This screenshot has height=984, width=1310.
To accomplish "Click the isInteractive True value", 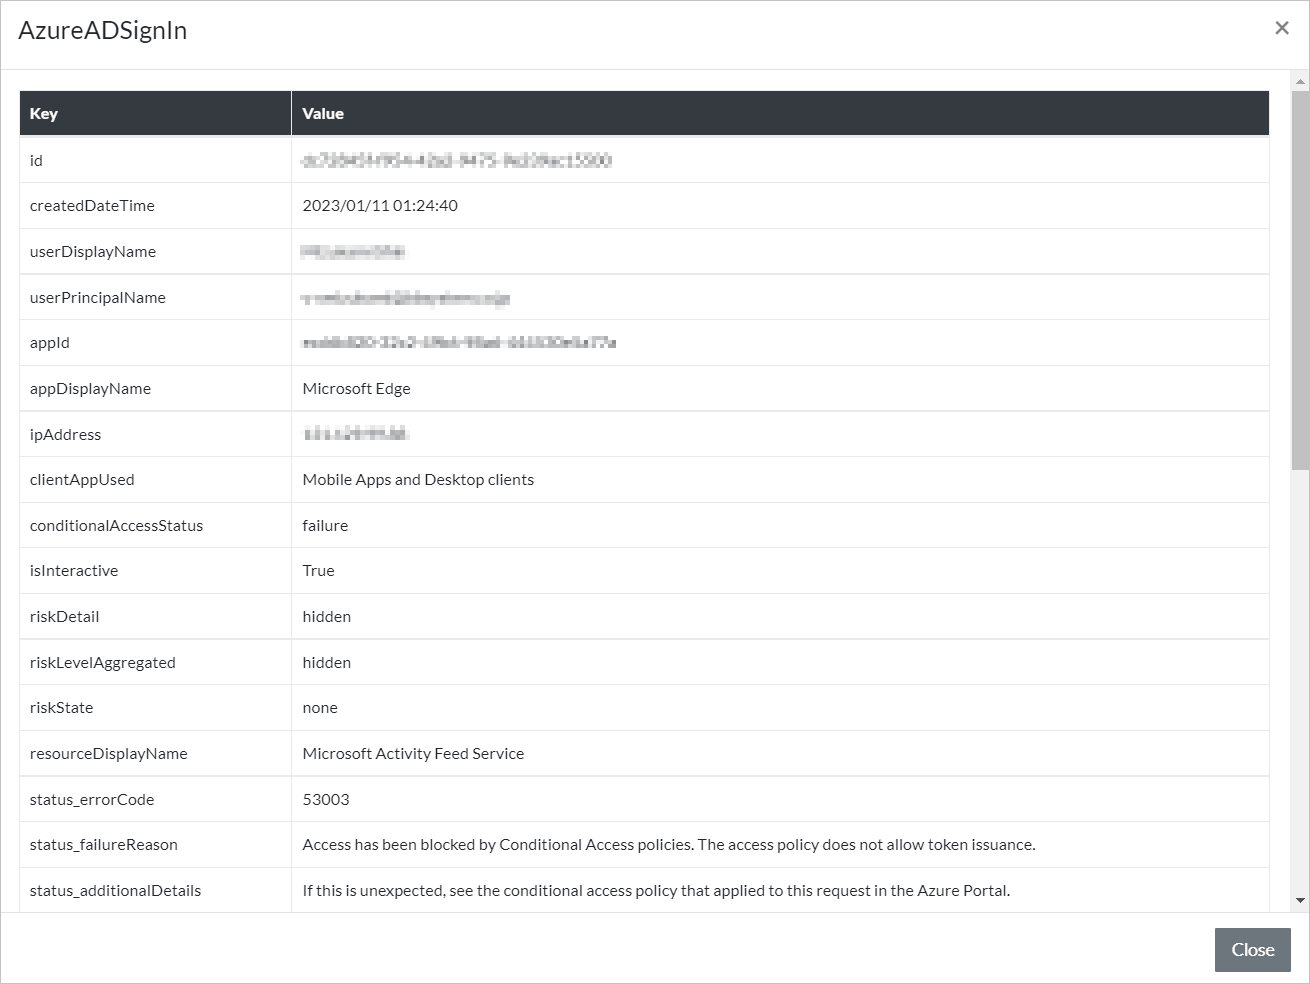I will tap(318, 571).
